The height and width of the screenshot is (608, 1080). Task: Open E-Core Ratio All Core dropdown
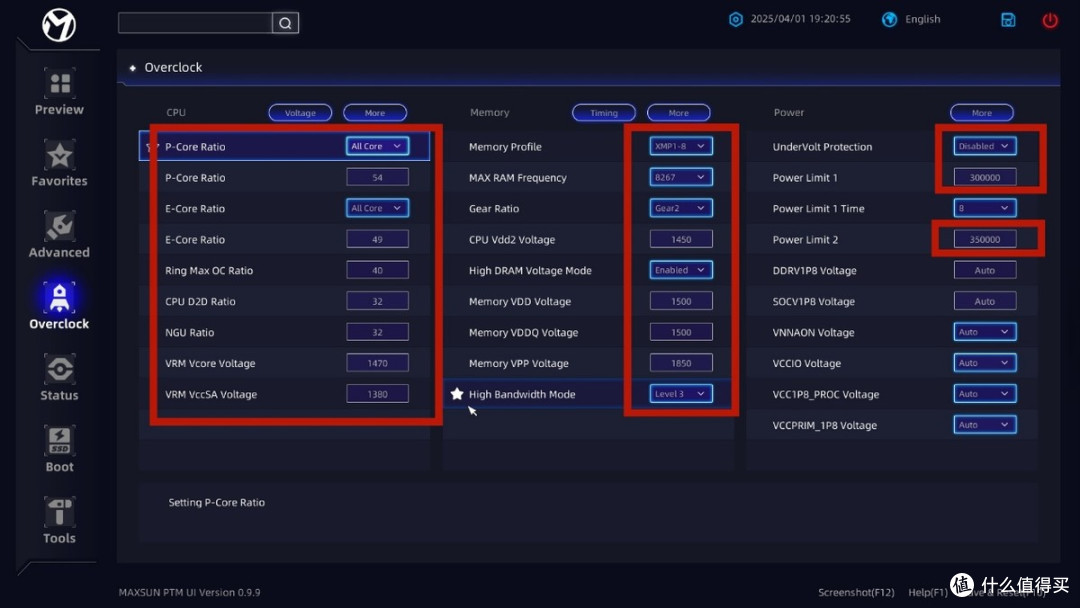pos(377,208)
